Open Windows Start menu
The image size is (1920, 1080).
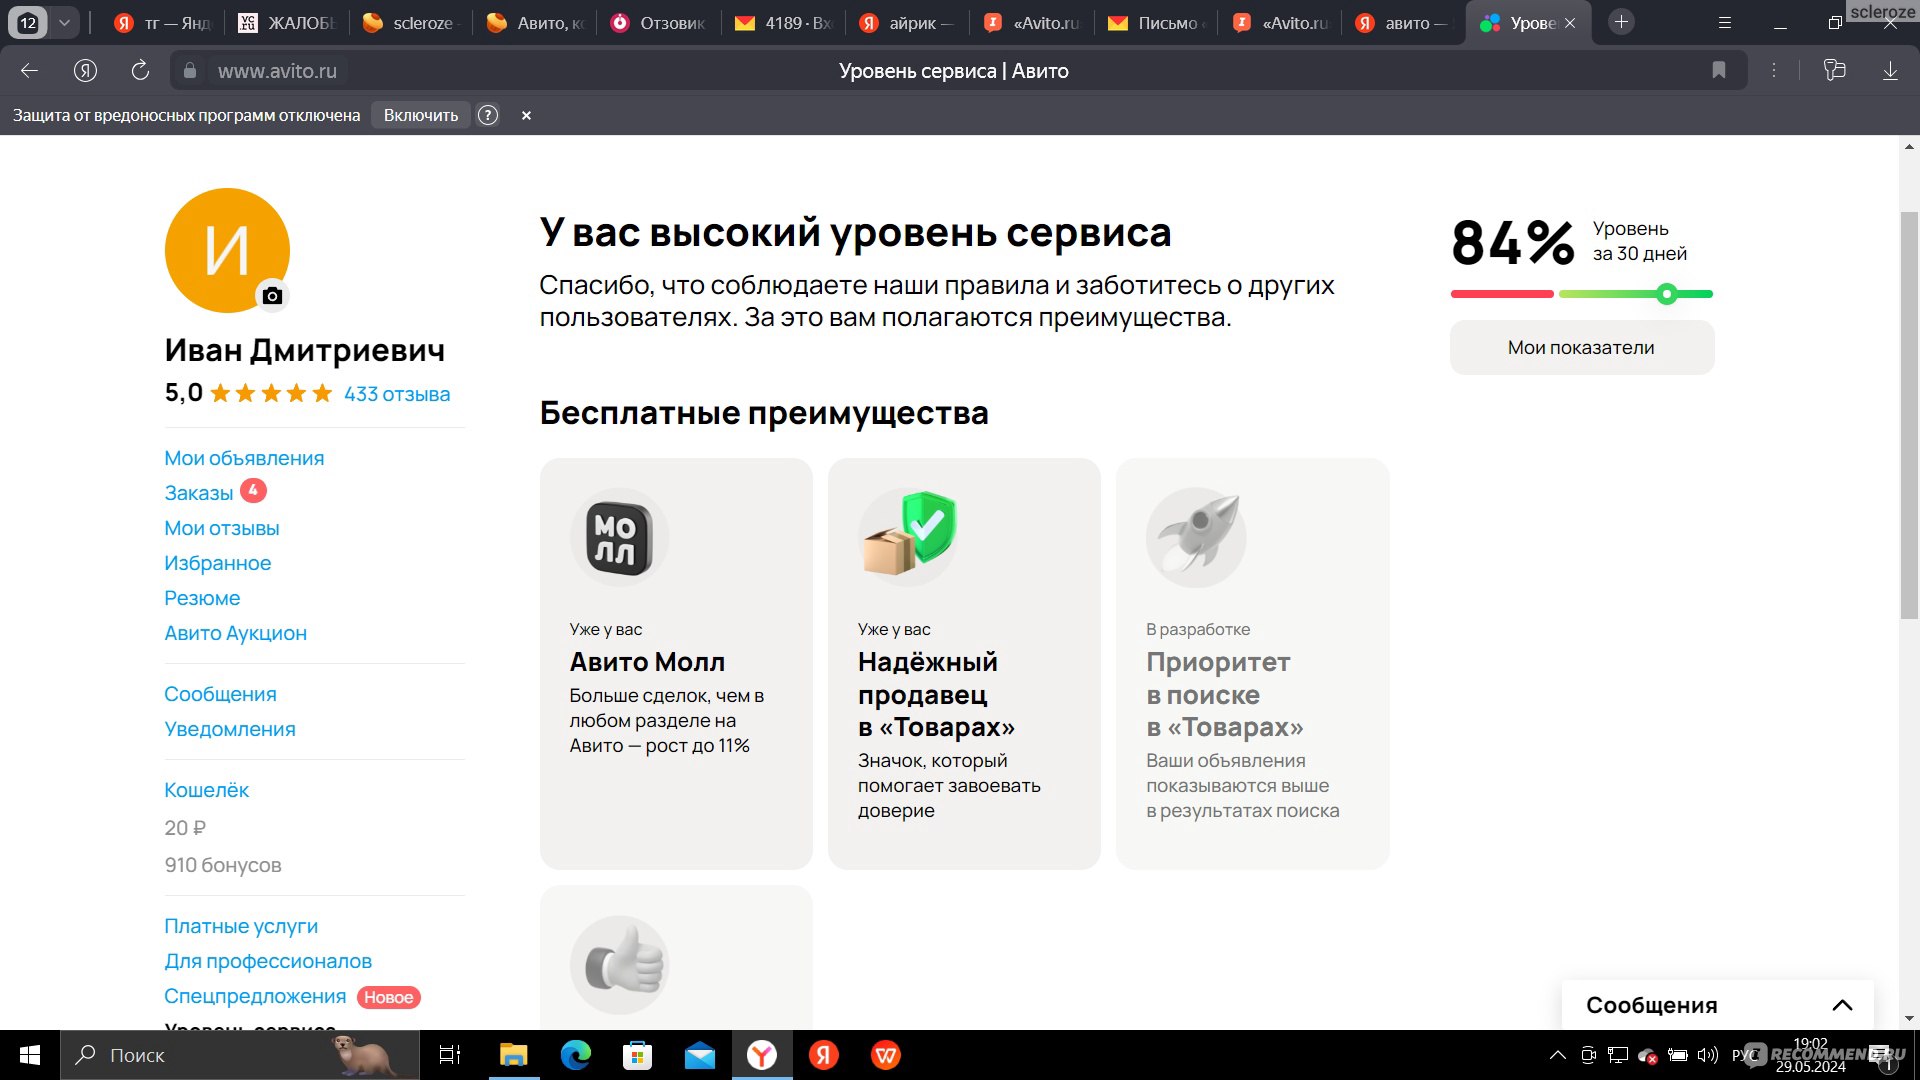[x=30, y=1055]
